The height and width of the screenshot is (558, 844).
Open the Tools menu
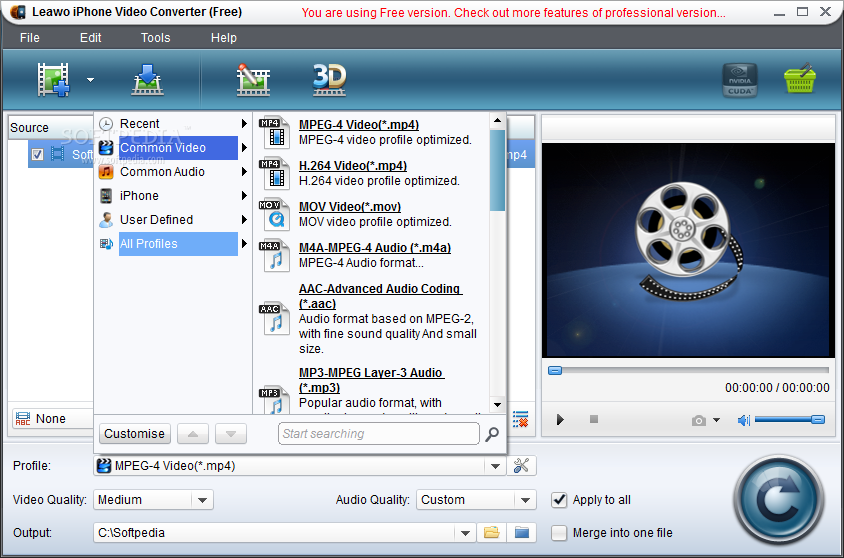coord(156,38)
